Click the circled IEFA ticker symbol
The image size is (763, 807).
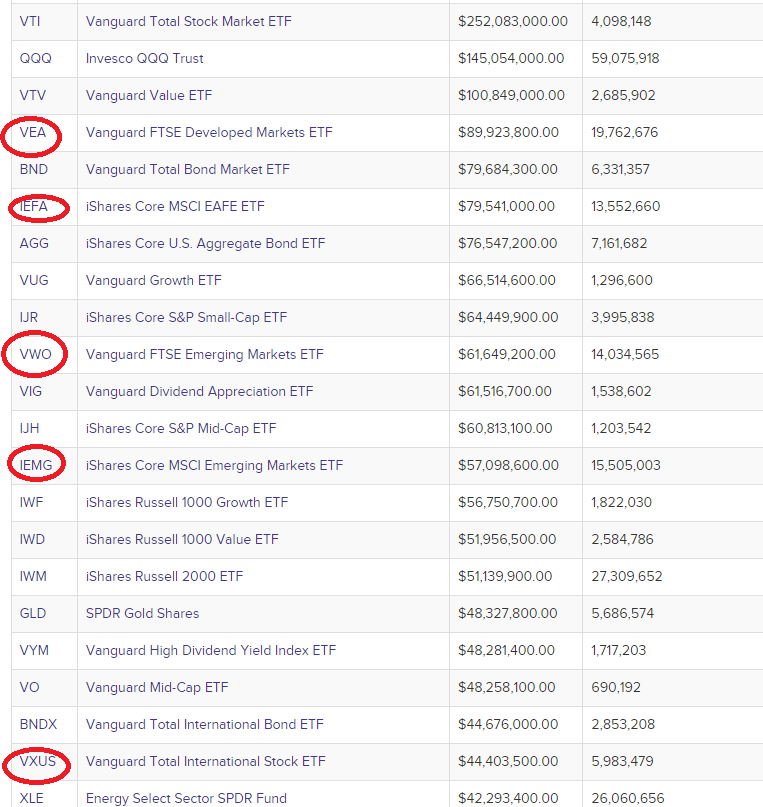point(33,207)
